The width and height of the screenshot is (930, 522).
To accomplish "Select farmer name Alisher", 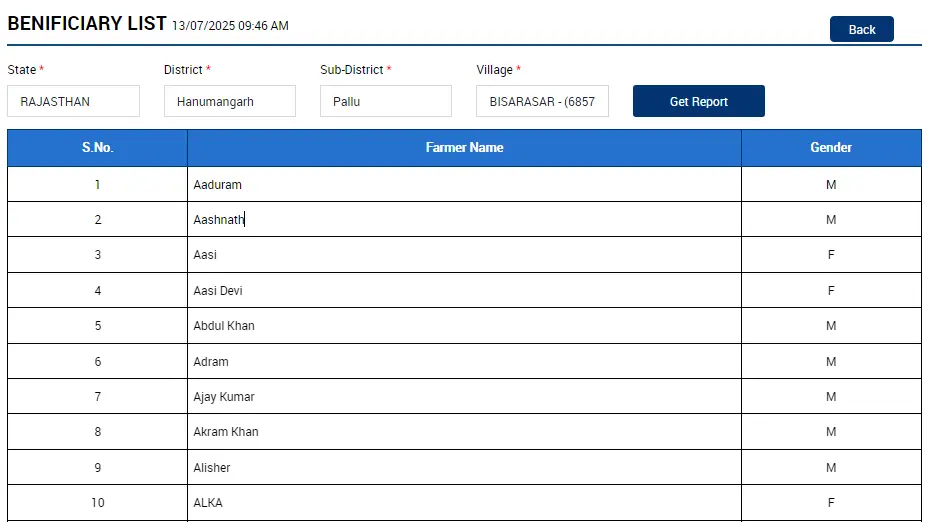I will (211, 467).
